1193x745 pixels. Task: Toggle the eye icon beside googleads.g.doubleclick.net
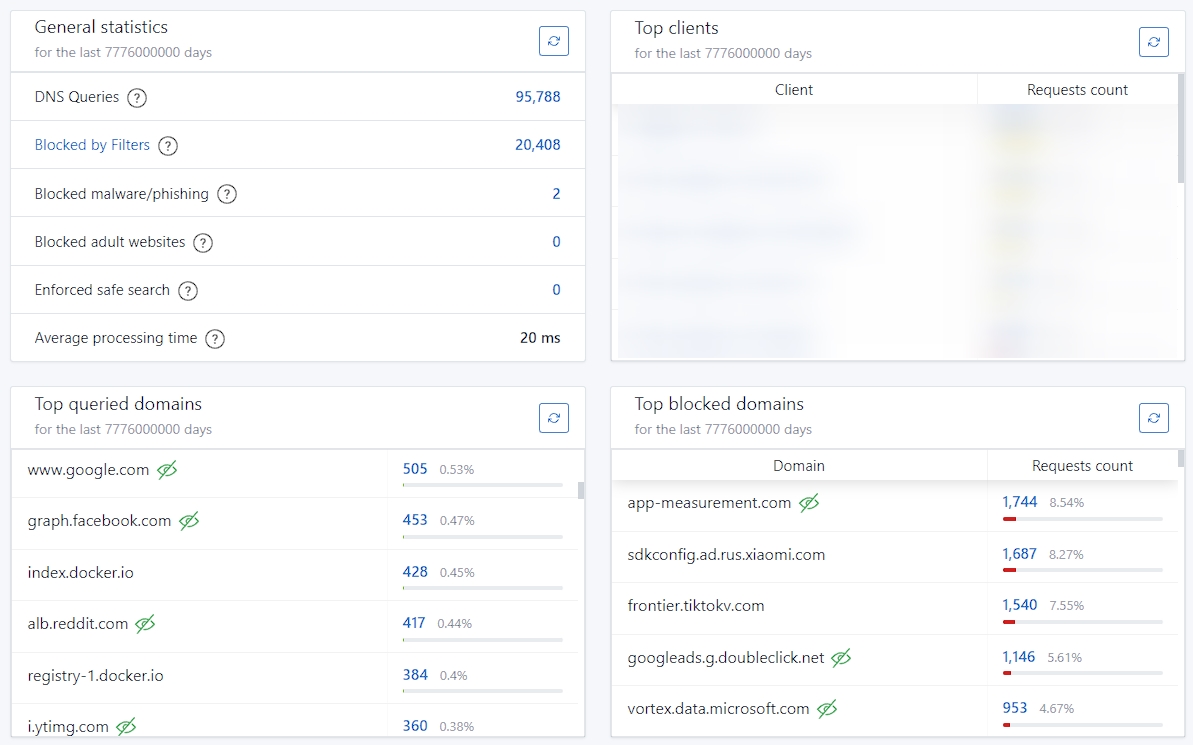[x=841, y=658]
